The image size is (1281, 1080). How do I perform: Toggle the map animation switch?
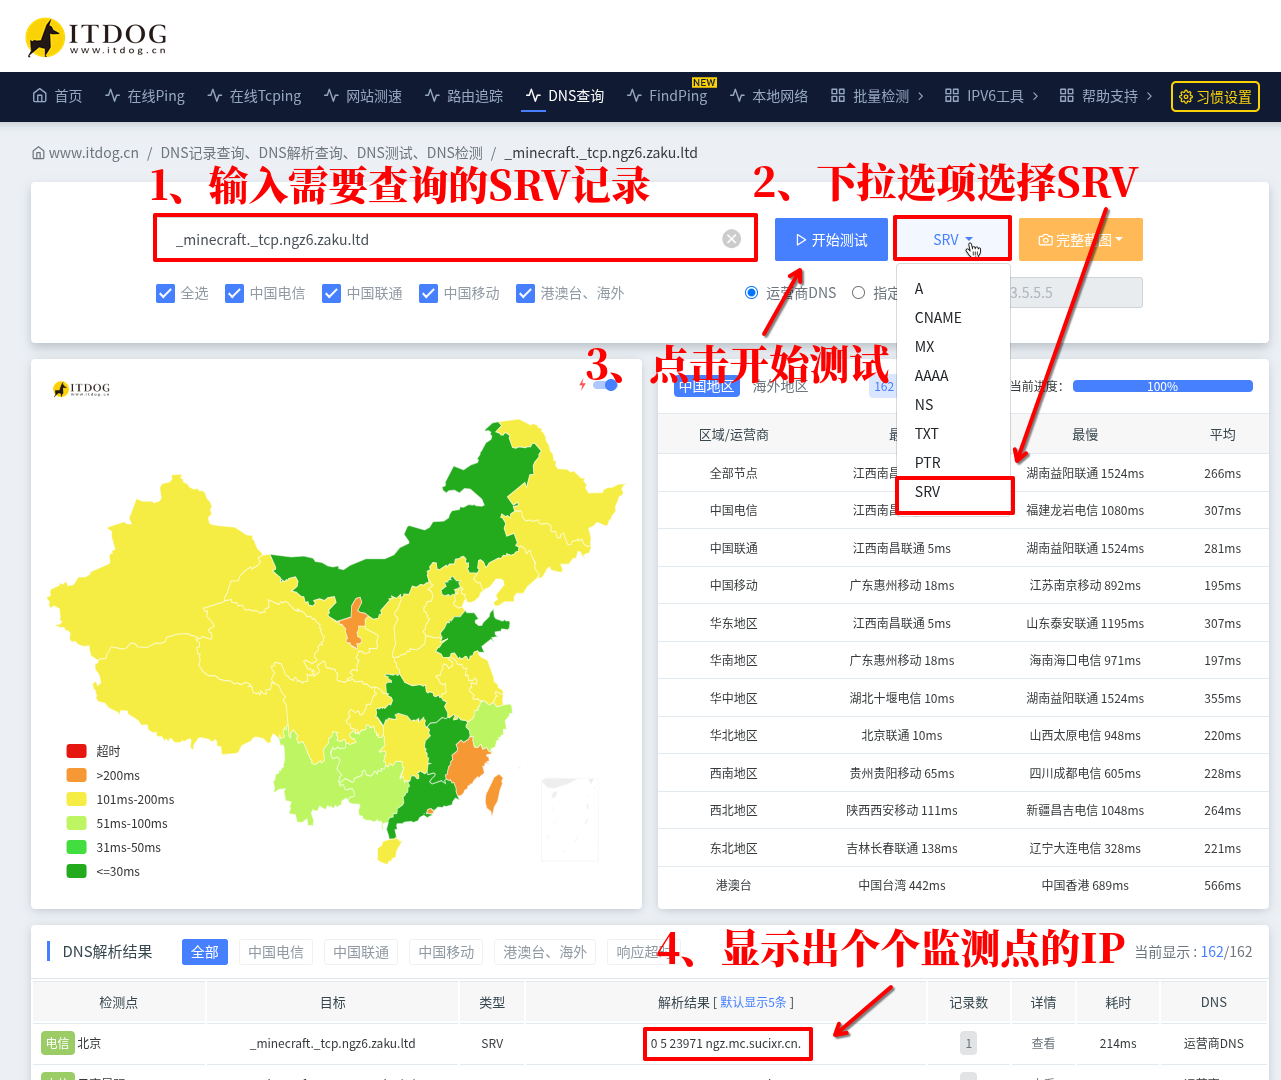(x=605, y=385)
